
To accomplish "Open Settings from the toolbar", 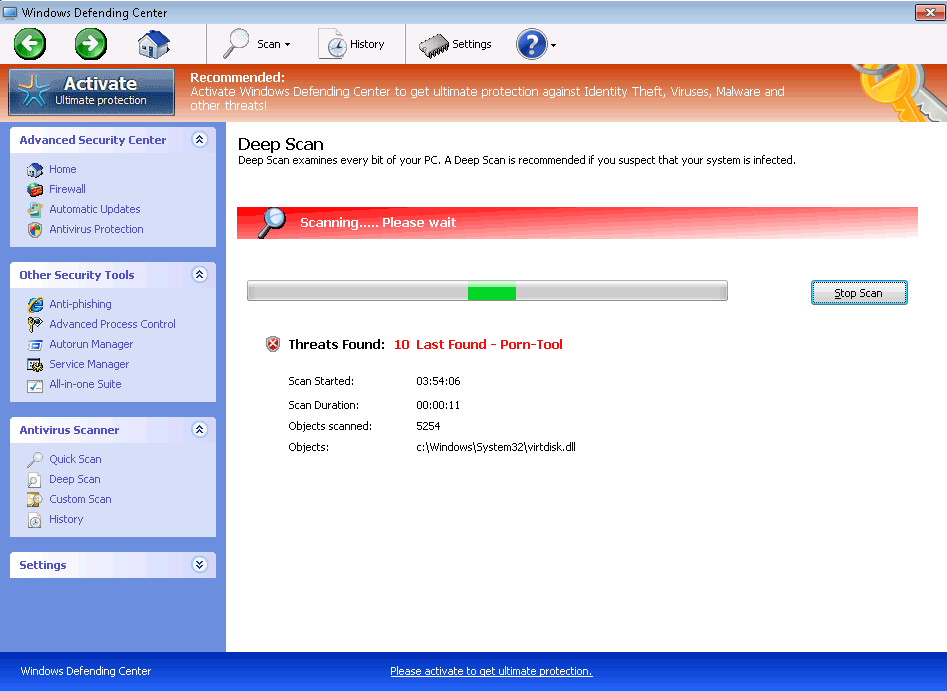I will (x=455, y=44).
